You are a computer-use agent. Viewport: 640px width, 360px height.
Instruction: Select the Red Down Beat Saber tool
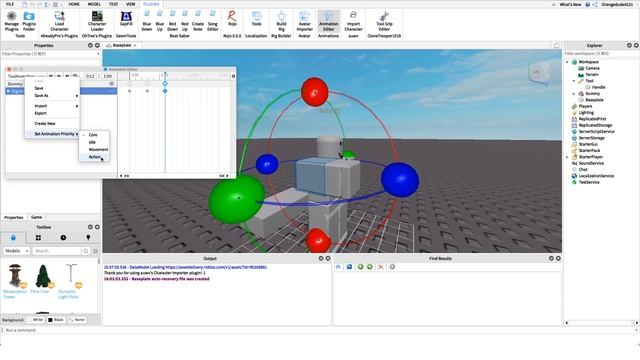point(172,21)
